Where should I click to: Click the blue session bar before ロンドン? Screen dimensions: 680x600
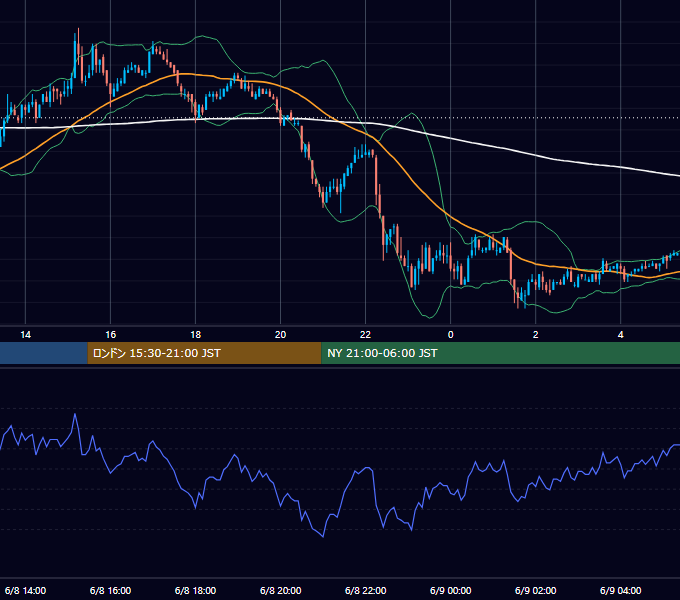[43, 353]
